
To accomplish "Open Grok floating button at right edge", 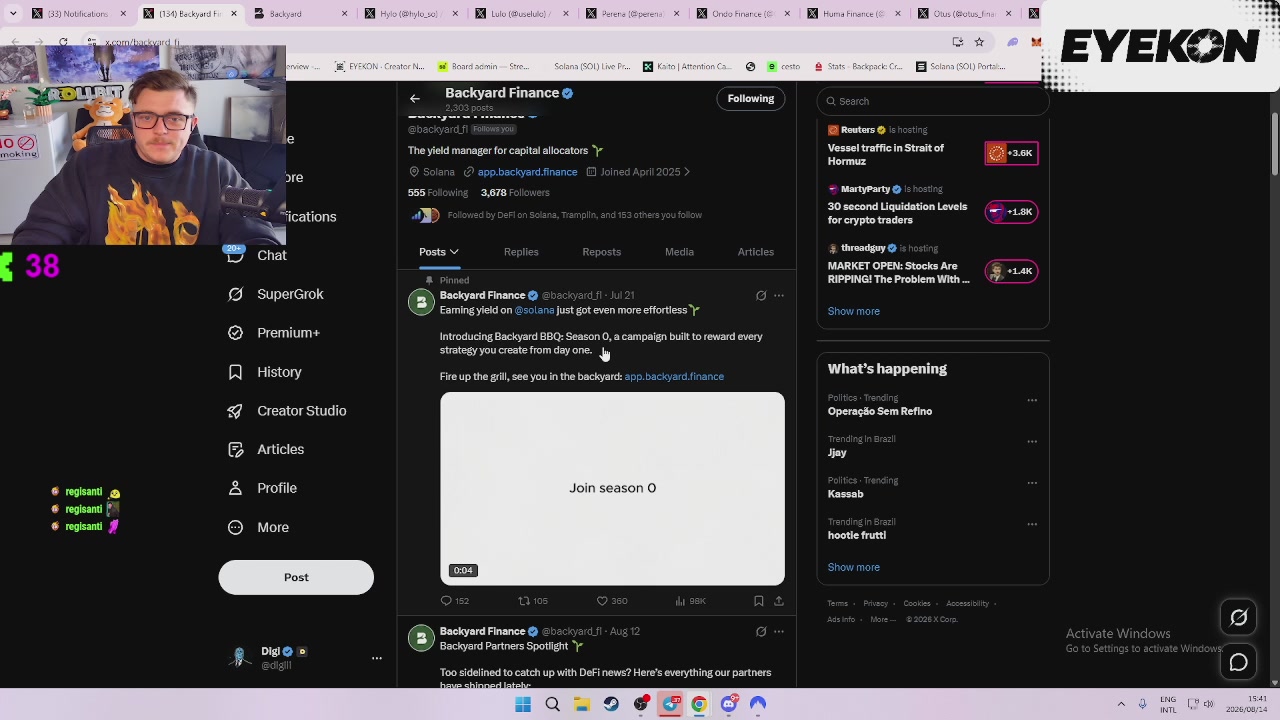I will tap(1238, 618).
